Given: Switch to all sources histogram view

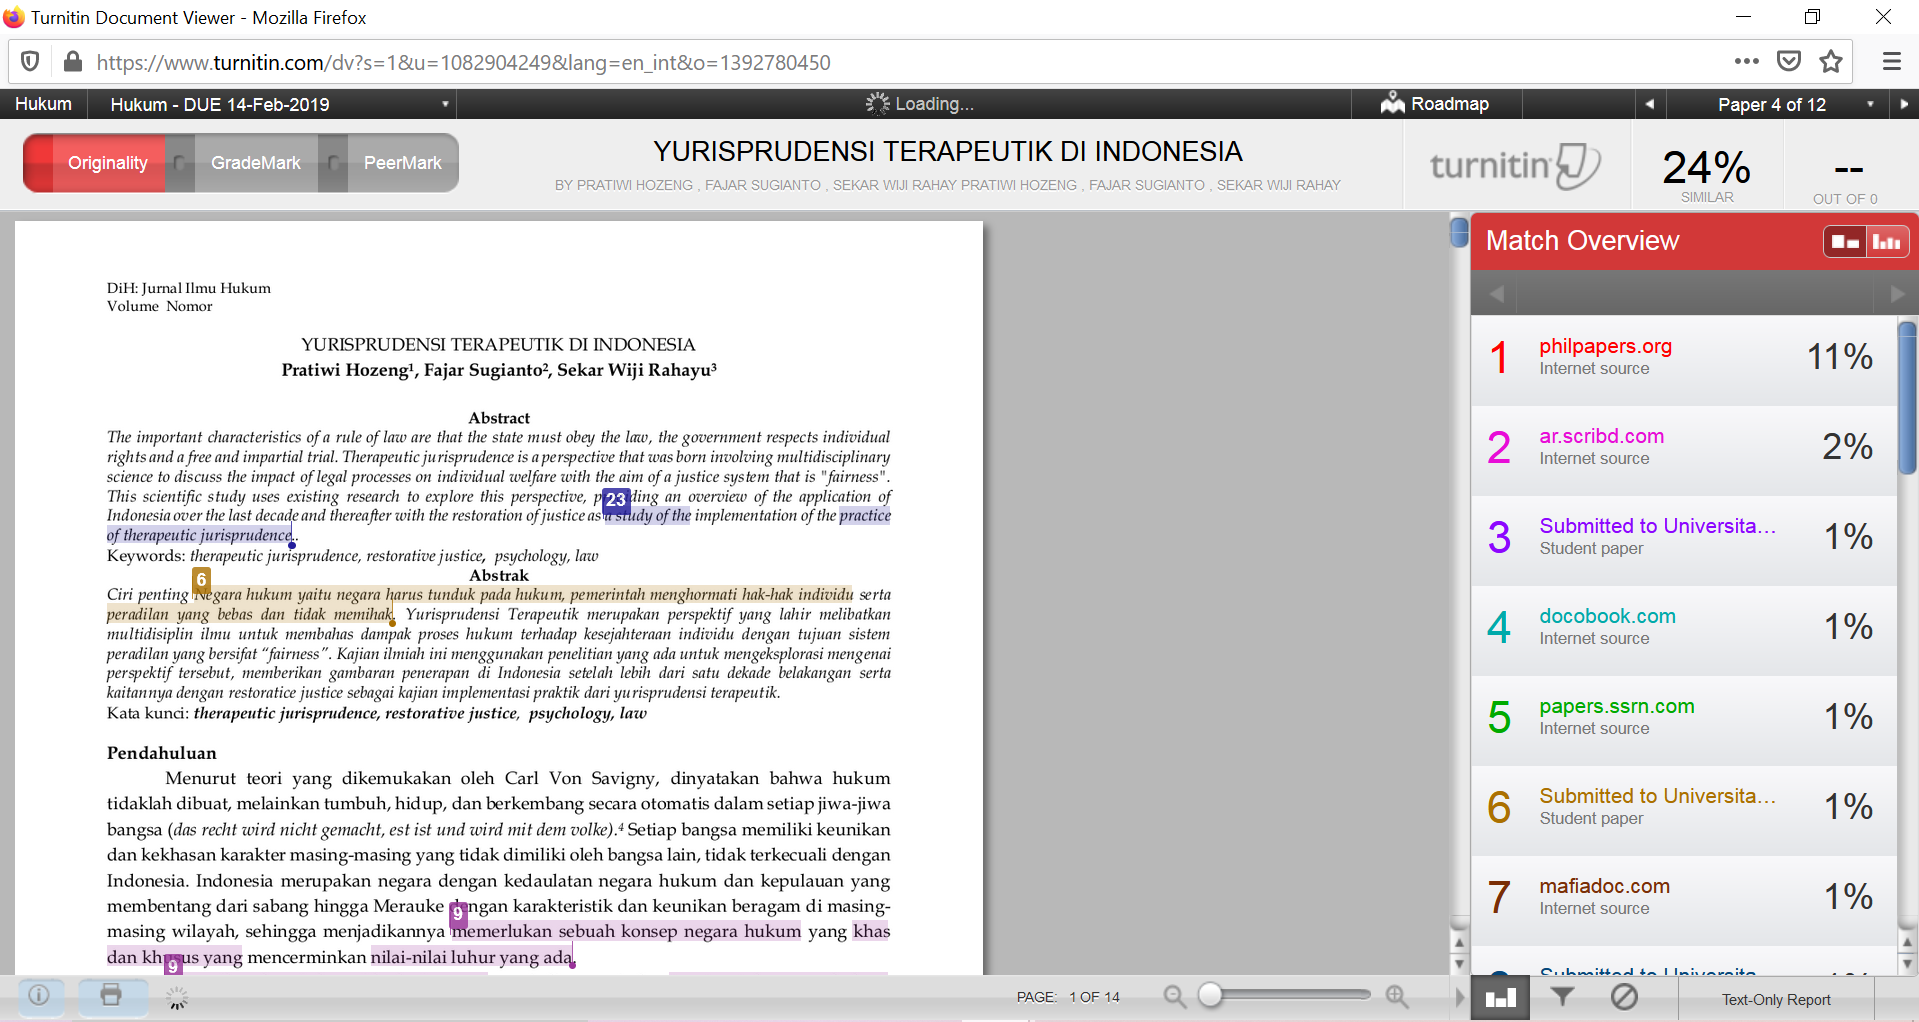Looking at the screenshot, I should coord(1887,242).
